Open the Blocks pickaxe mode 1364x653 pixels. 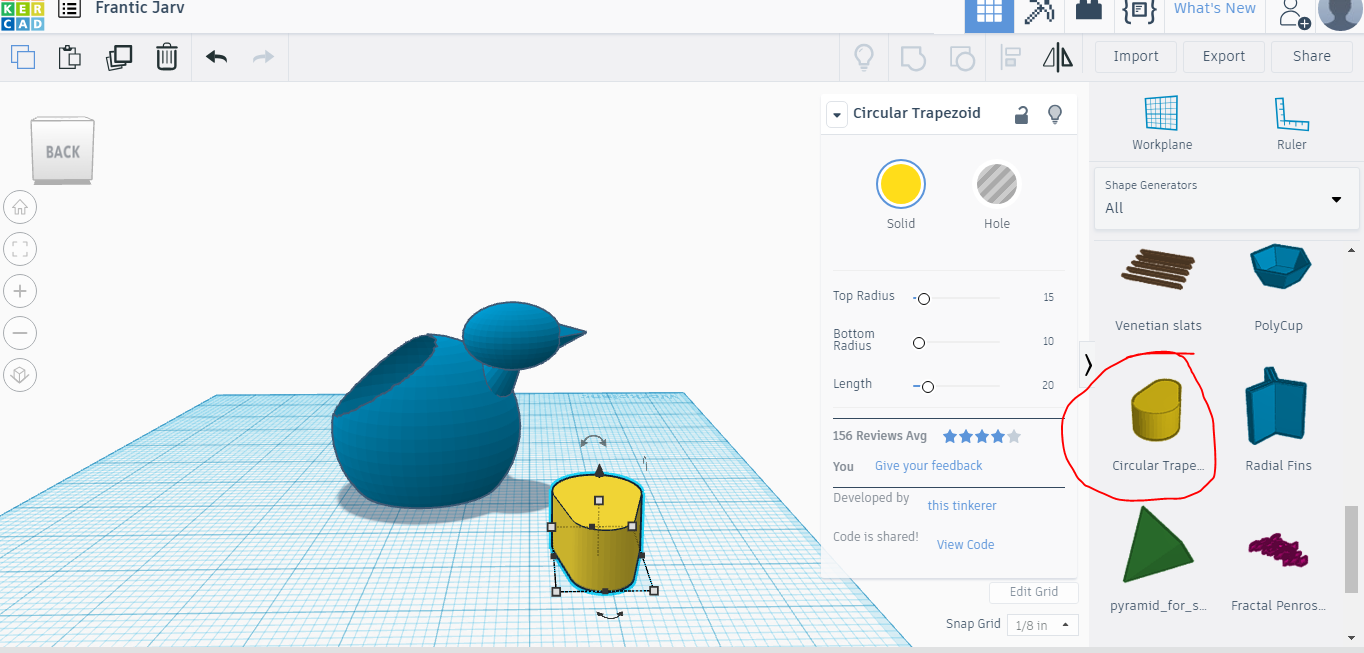click(x=1040, y=11)
